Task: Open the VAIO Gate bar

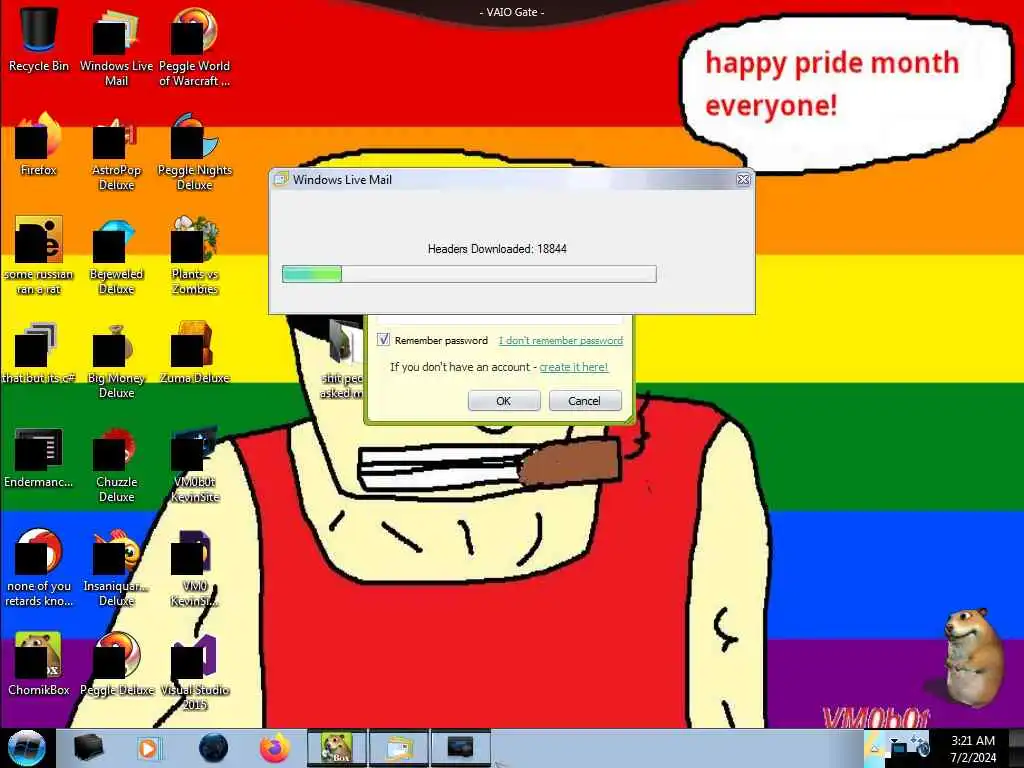Action: coord(512,12)
